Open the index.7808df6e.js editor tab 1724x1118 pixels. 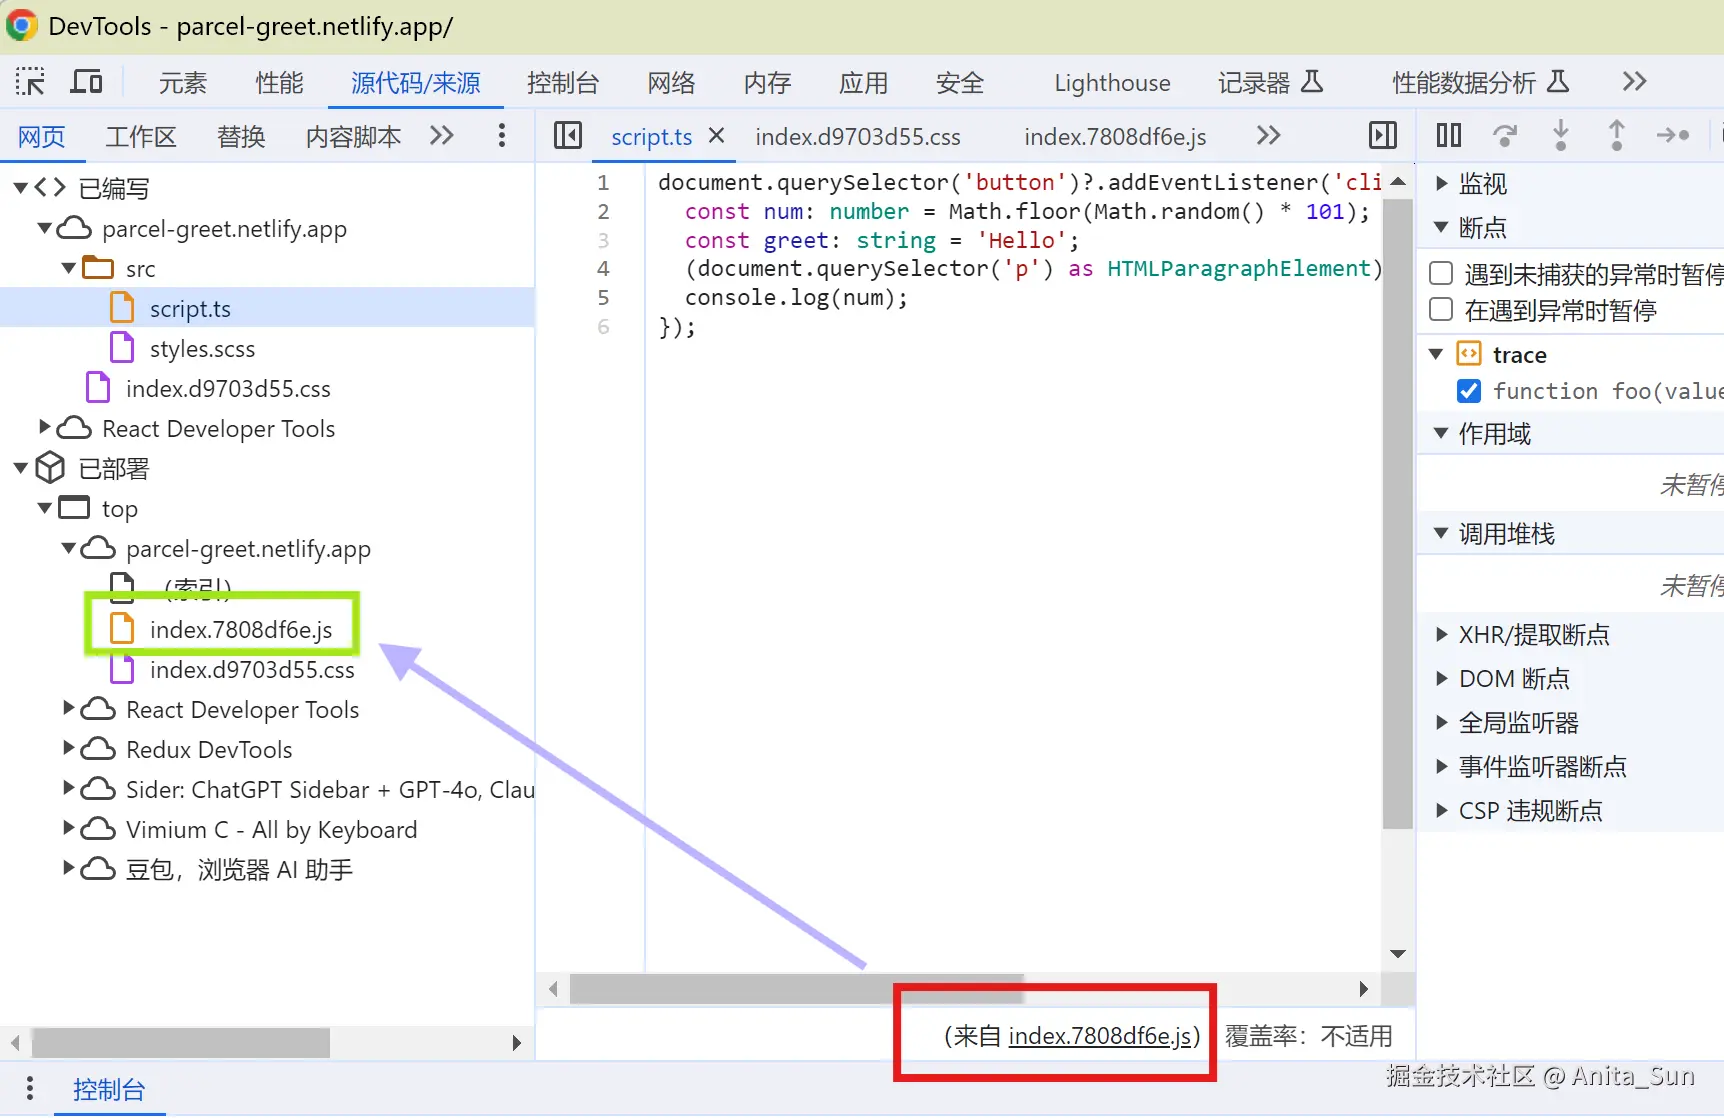coord(1115,136)
